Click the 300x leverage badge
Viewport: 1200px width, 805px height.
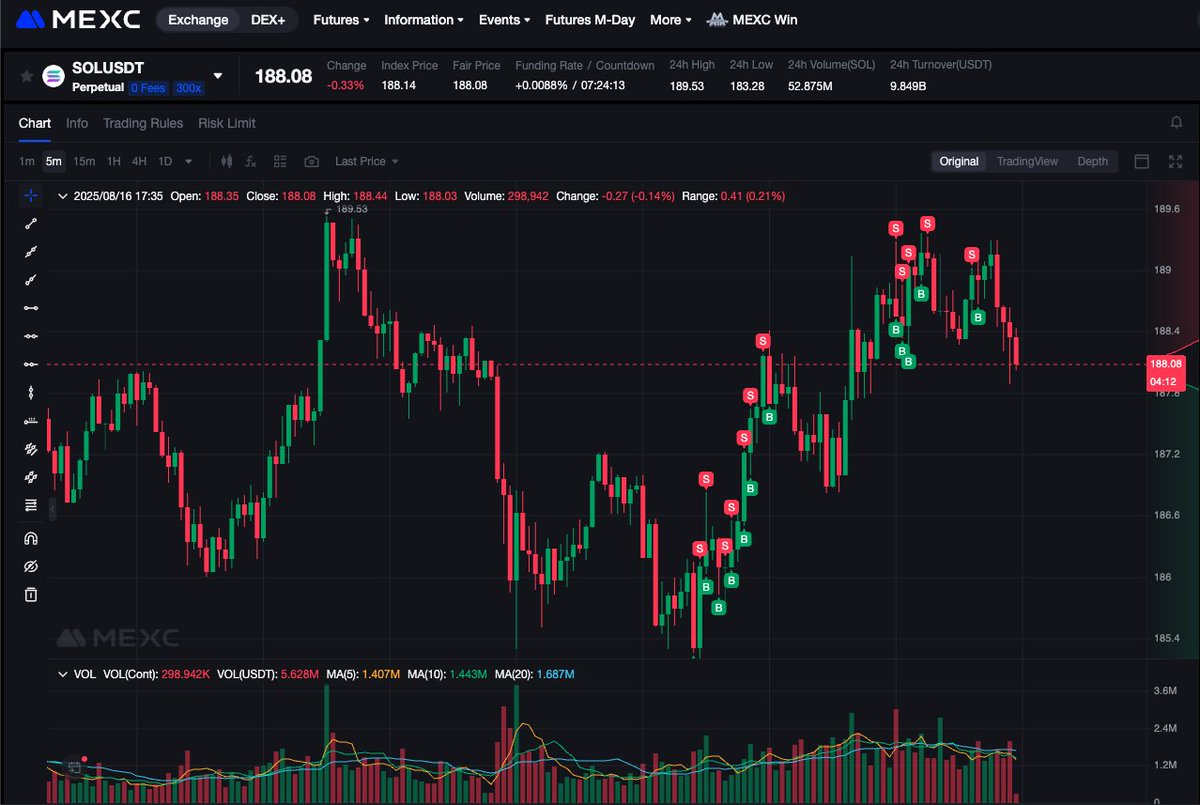click(188, 88)
